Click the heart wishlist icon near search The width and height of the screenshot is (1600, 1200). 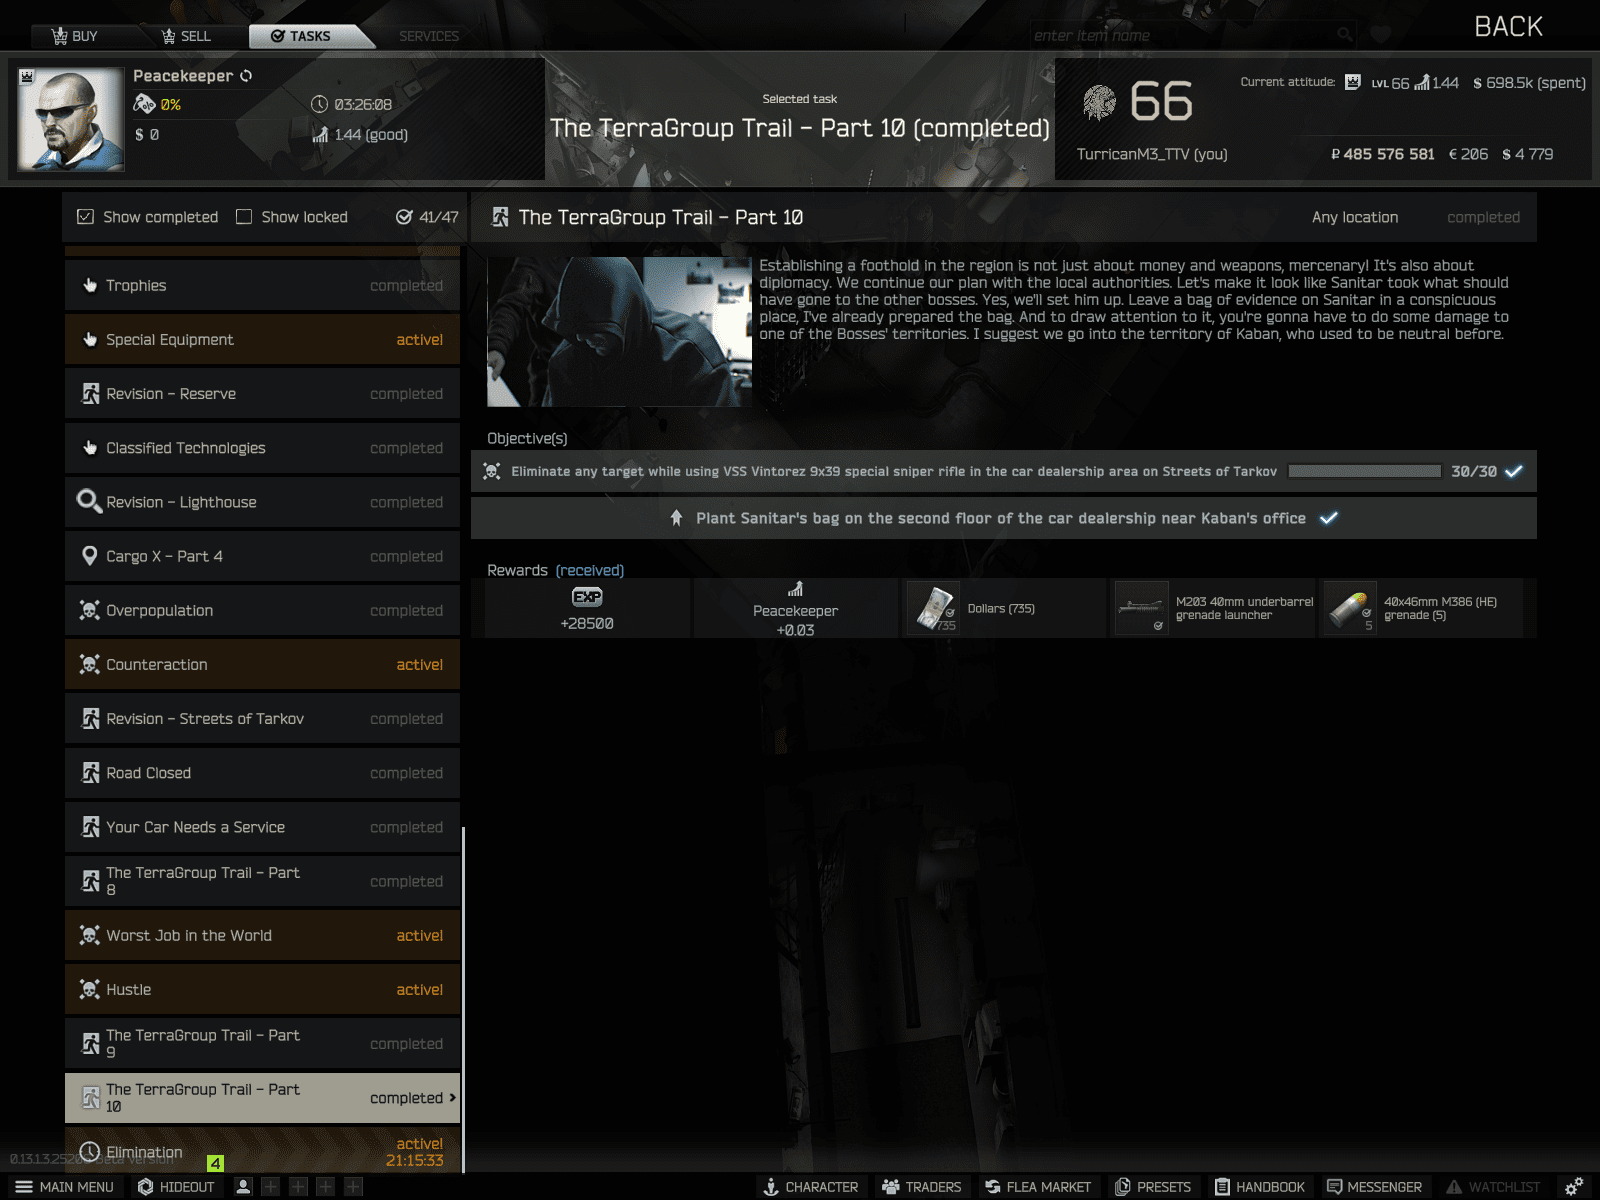tap(1380, 35)
